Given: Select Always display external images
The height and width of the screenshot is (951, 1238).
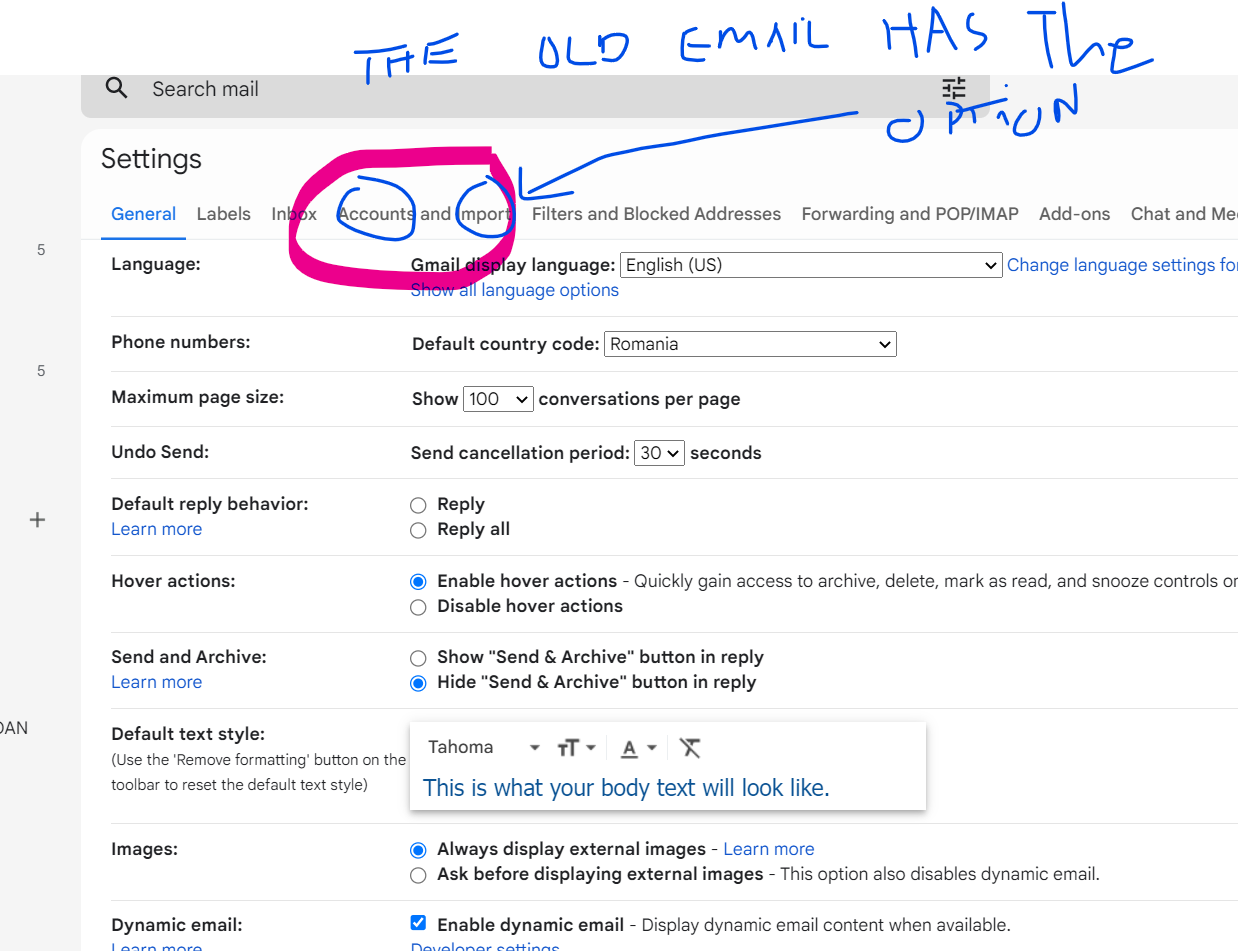Looking at the screenshot, I should pos(418,850).
